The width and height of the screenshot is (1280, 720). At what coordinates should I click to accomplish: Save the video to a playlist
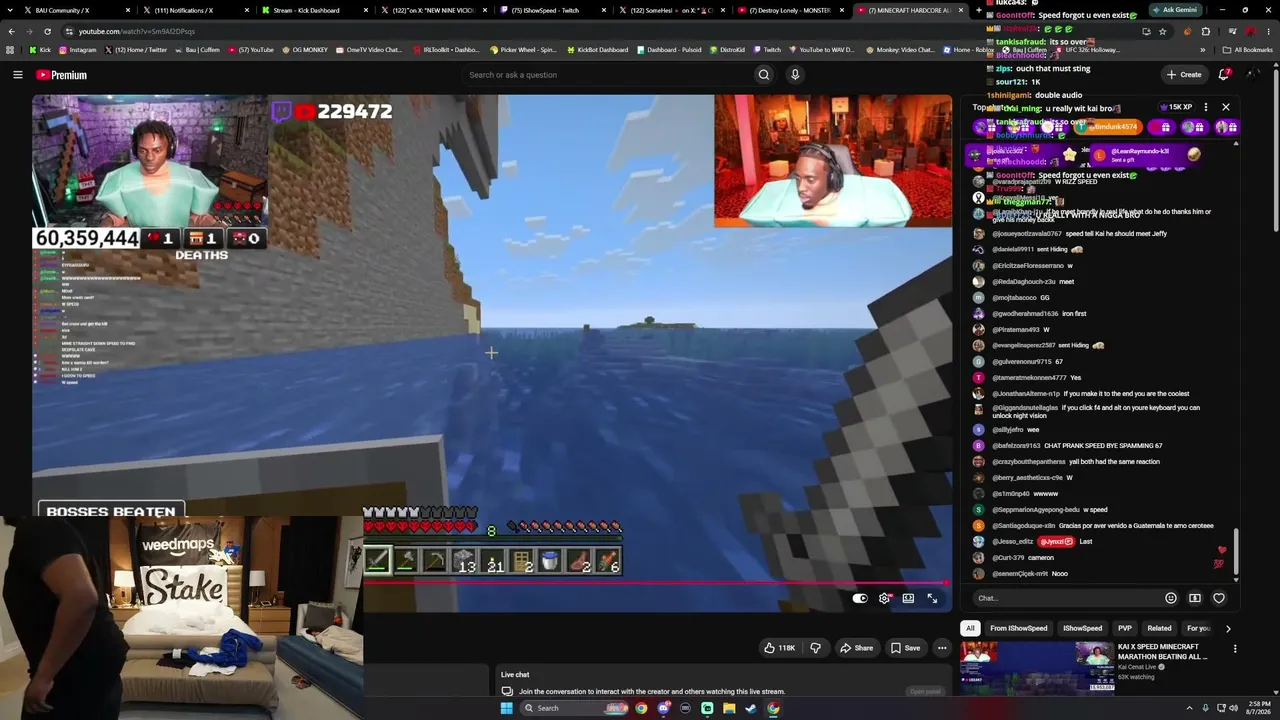tap(905, 648)
